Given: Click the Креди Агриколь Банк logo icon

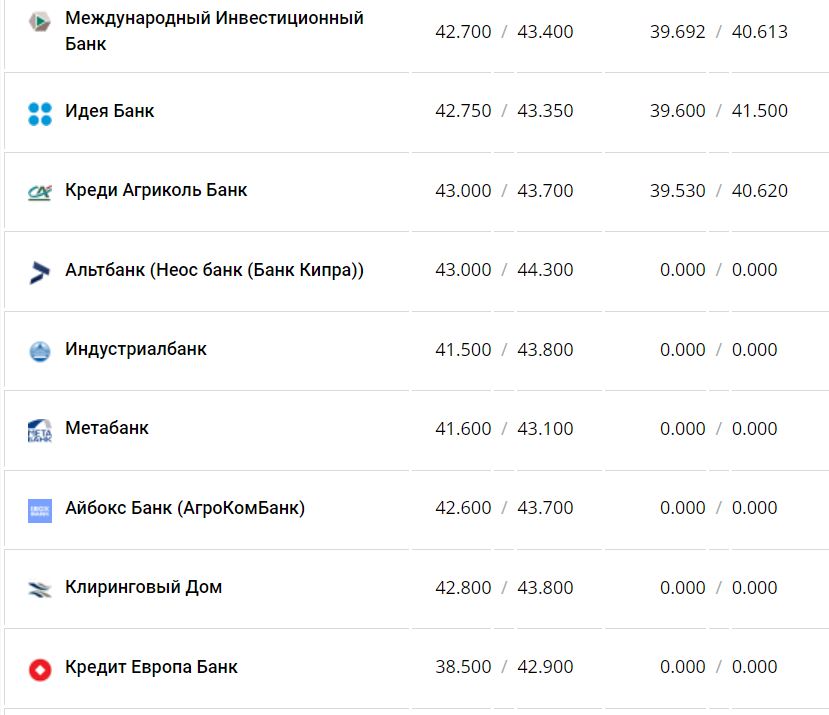Looking at the screenshot, I should point(39,192).
